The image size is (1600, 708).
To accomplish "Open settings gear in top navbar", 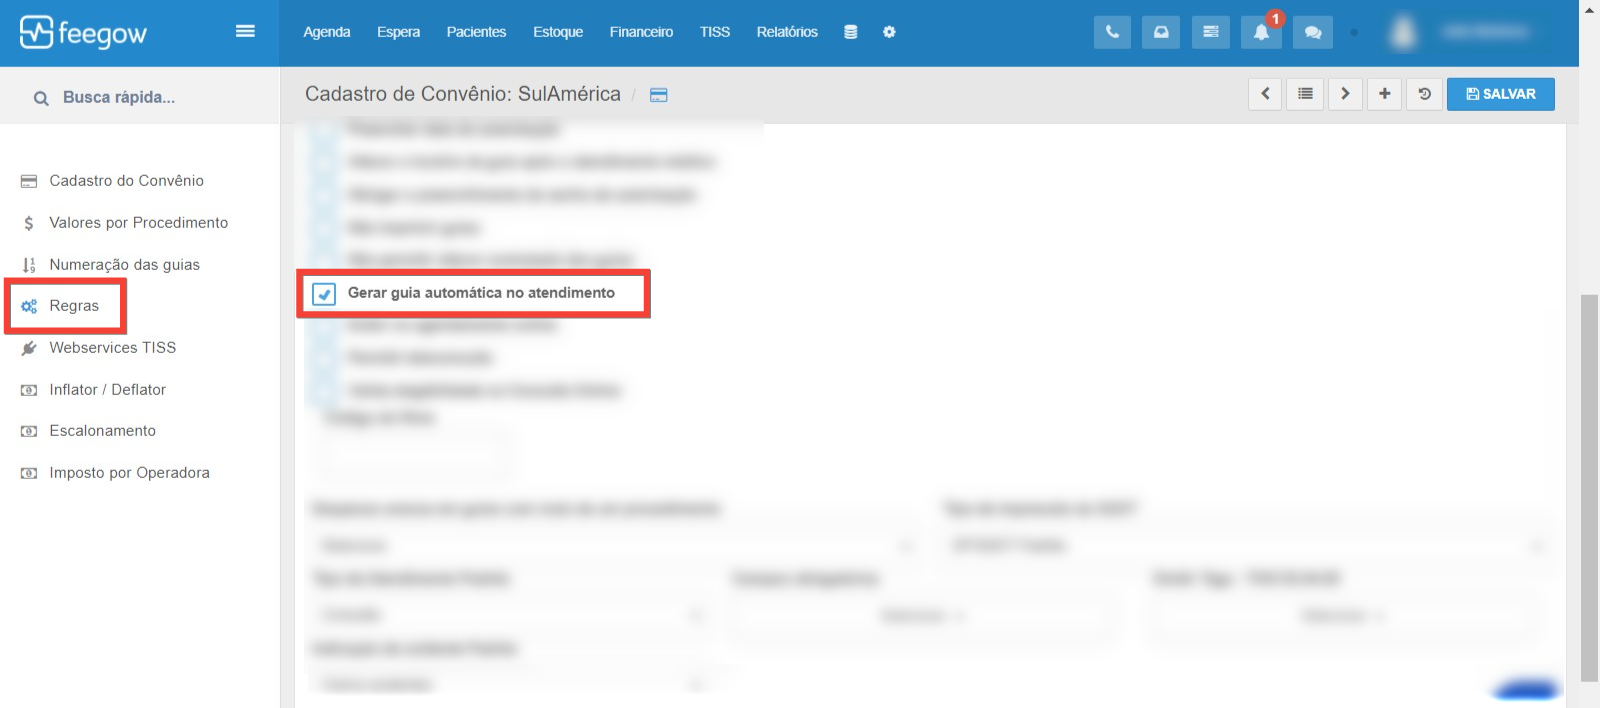I will point(889,32).
